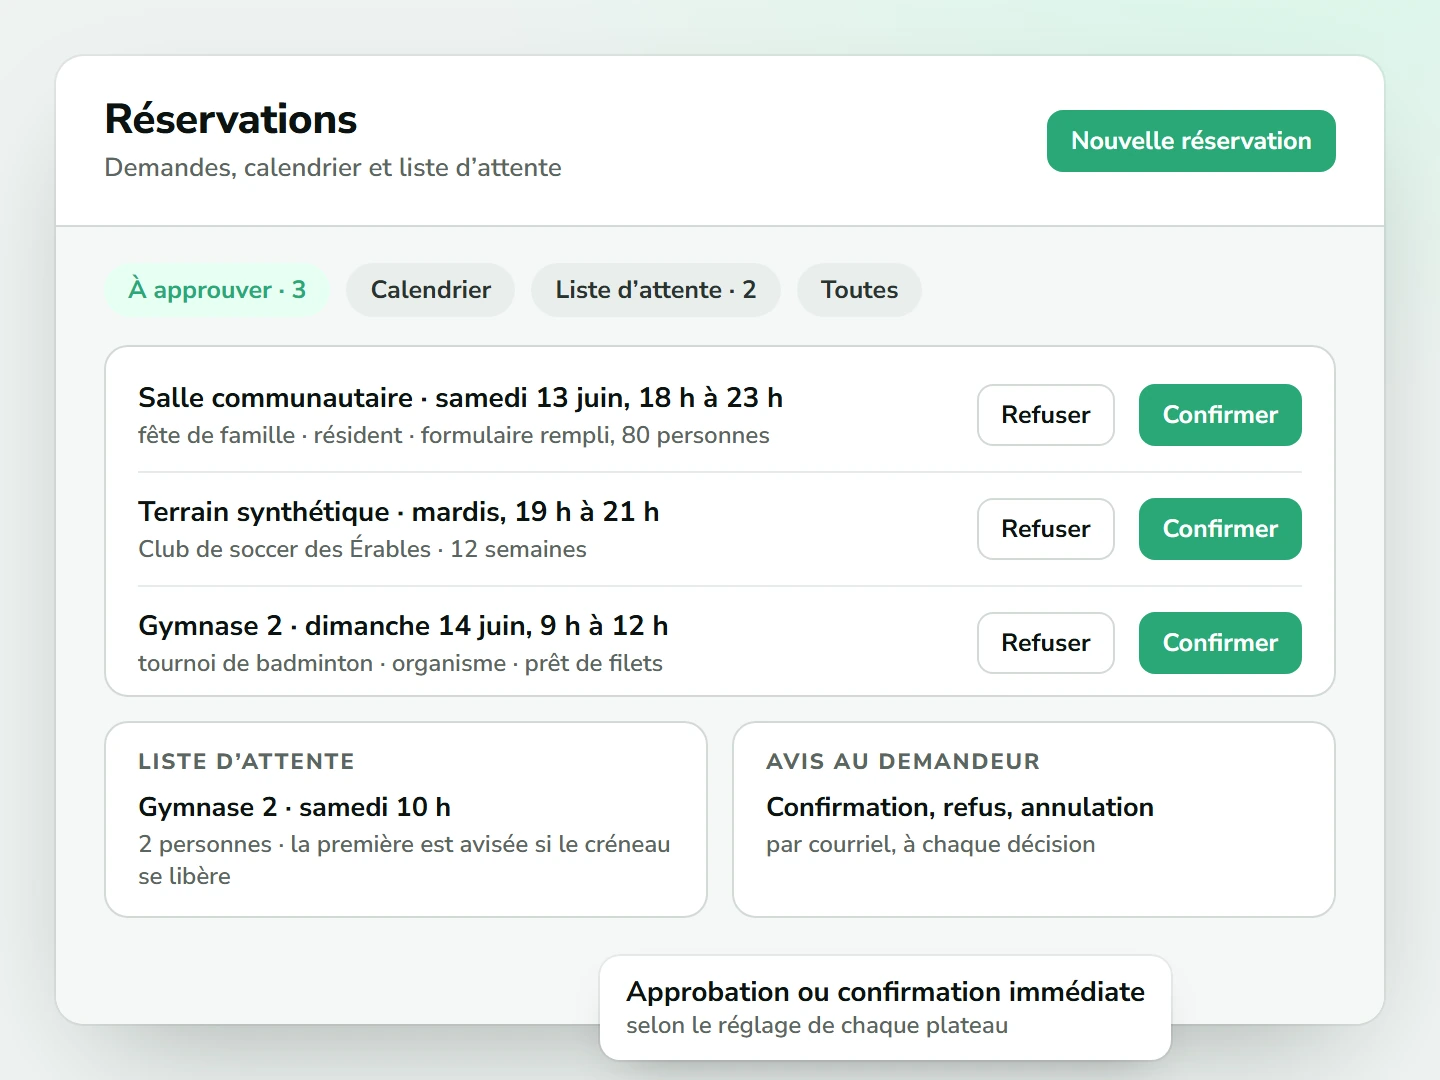1440x1080 pixels.
Task: Confirm the Terrain synthétique booking
Action: 1220,529
